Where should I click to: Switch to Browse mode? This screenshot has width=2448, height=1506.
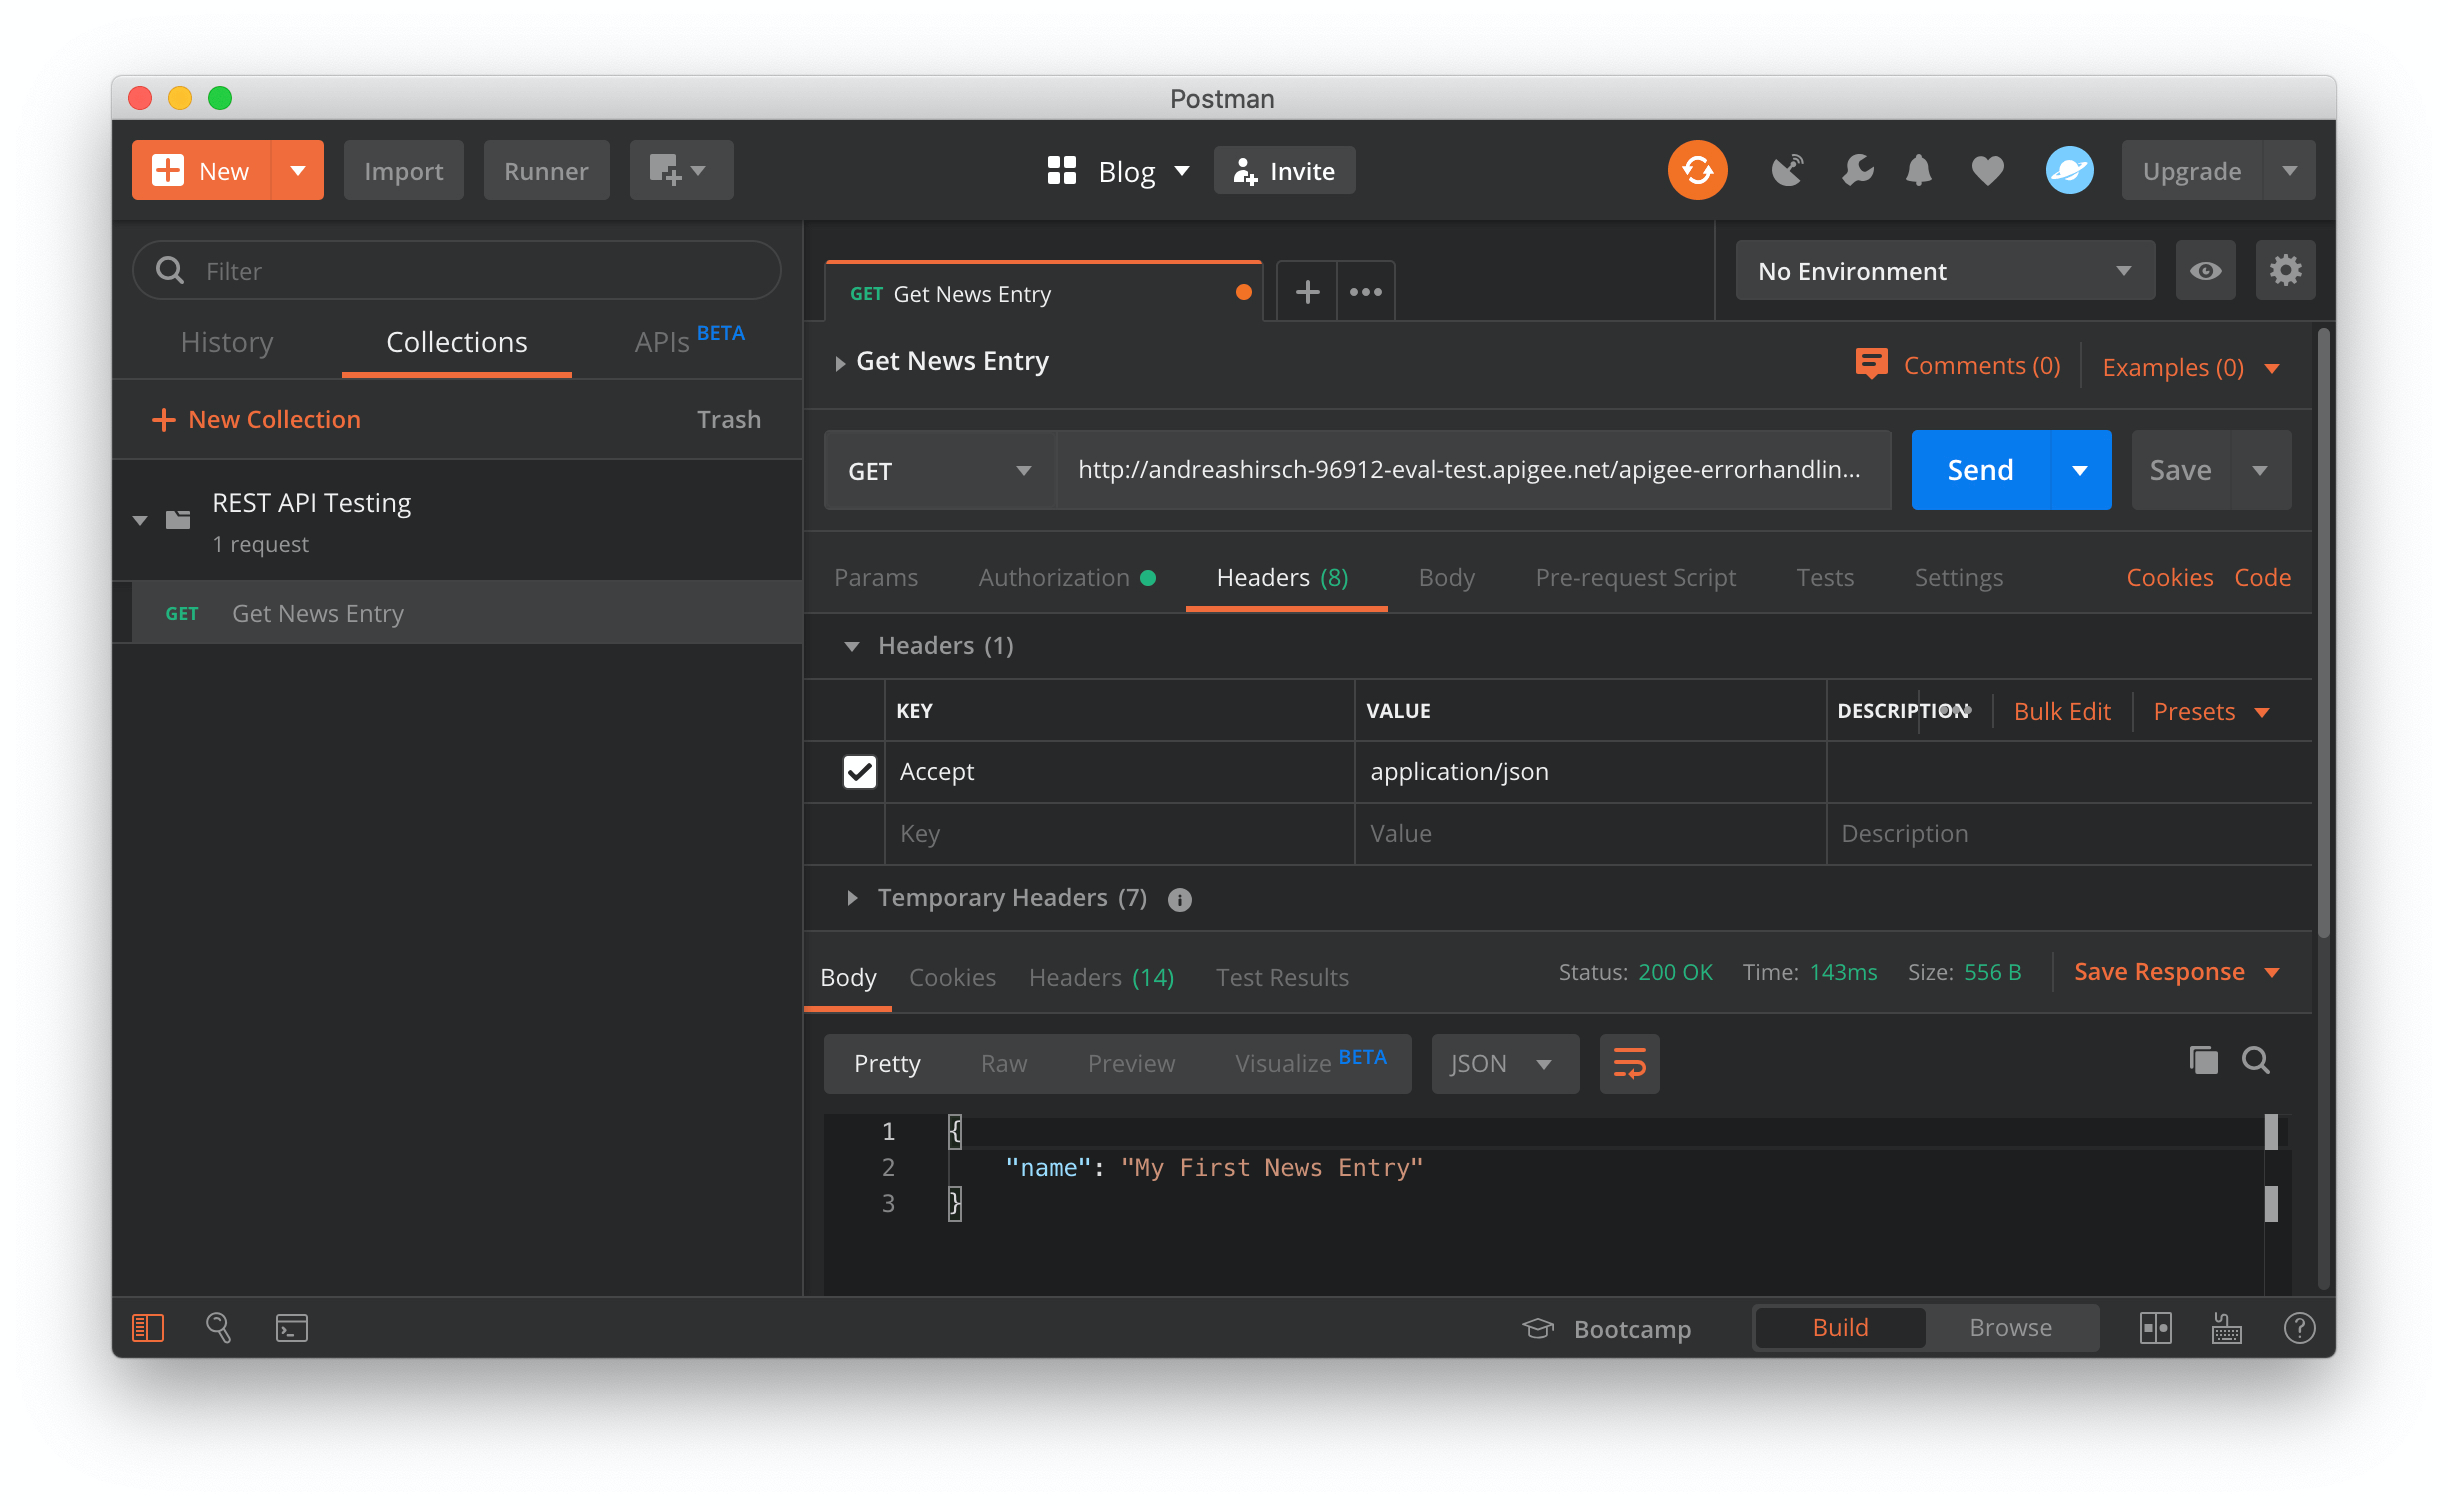tap(2011, 1328)
